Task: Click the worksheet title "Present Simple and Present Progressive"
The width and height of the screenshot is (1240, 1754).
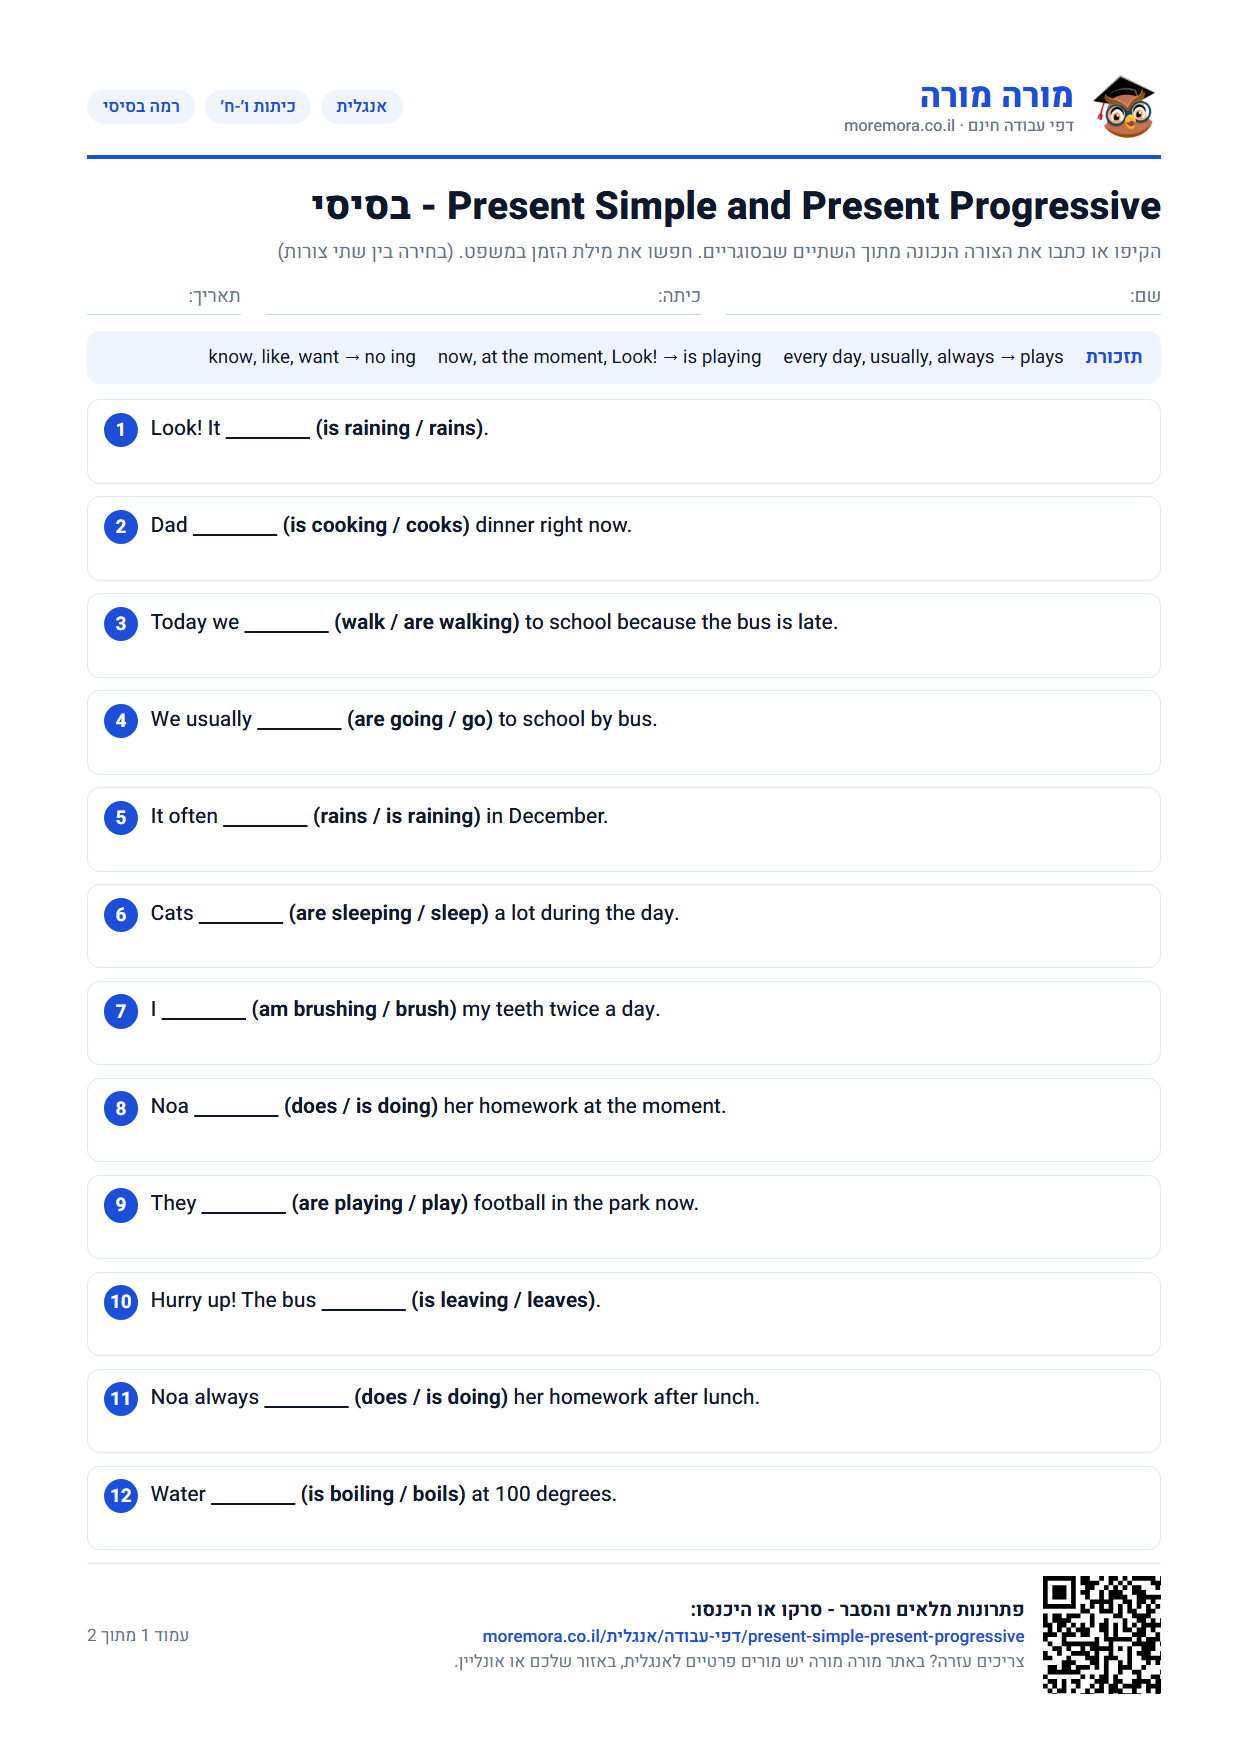Action: (x=804, y=206)
